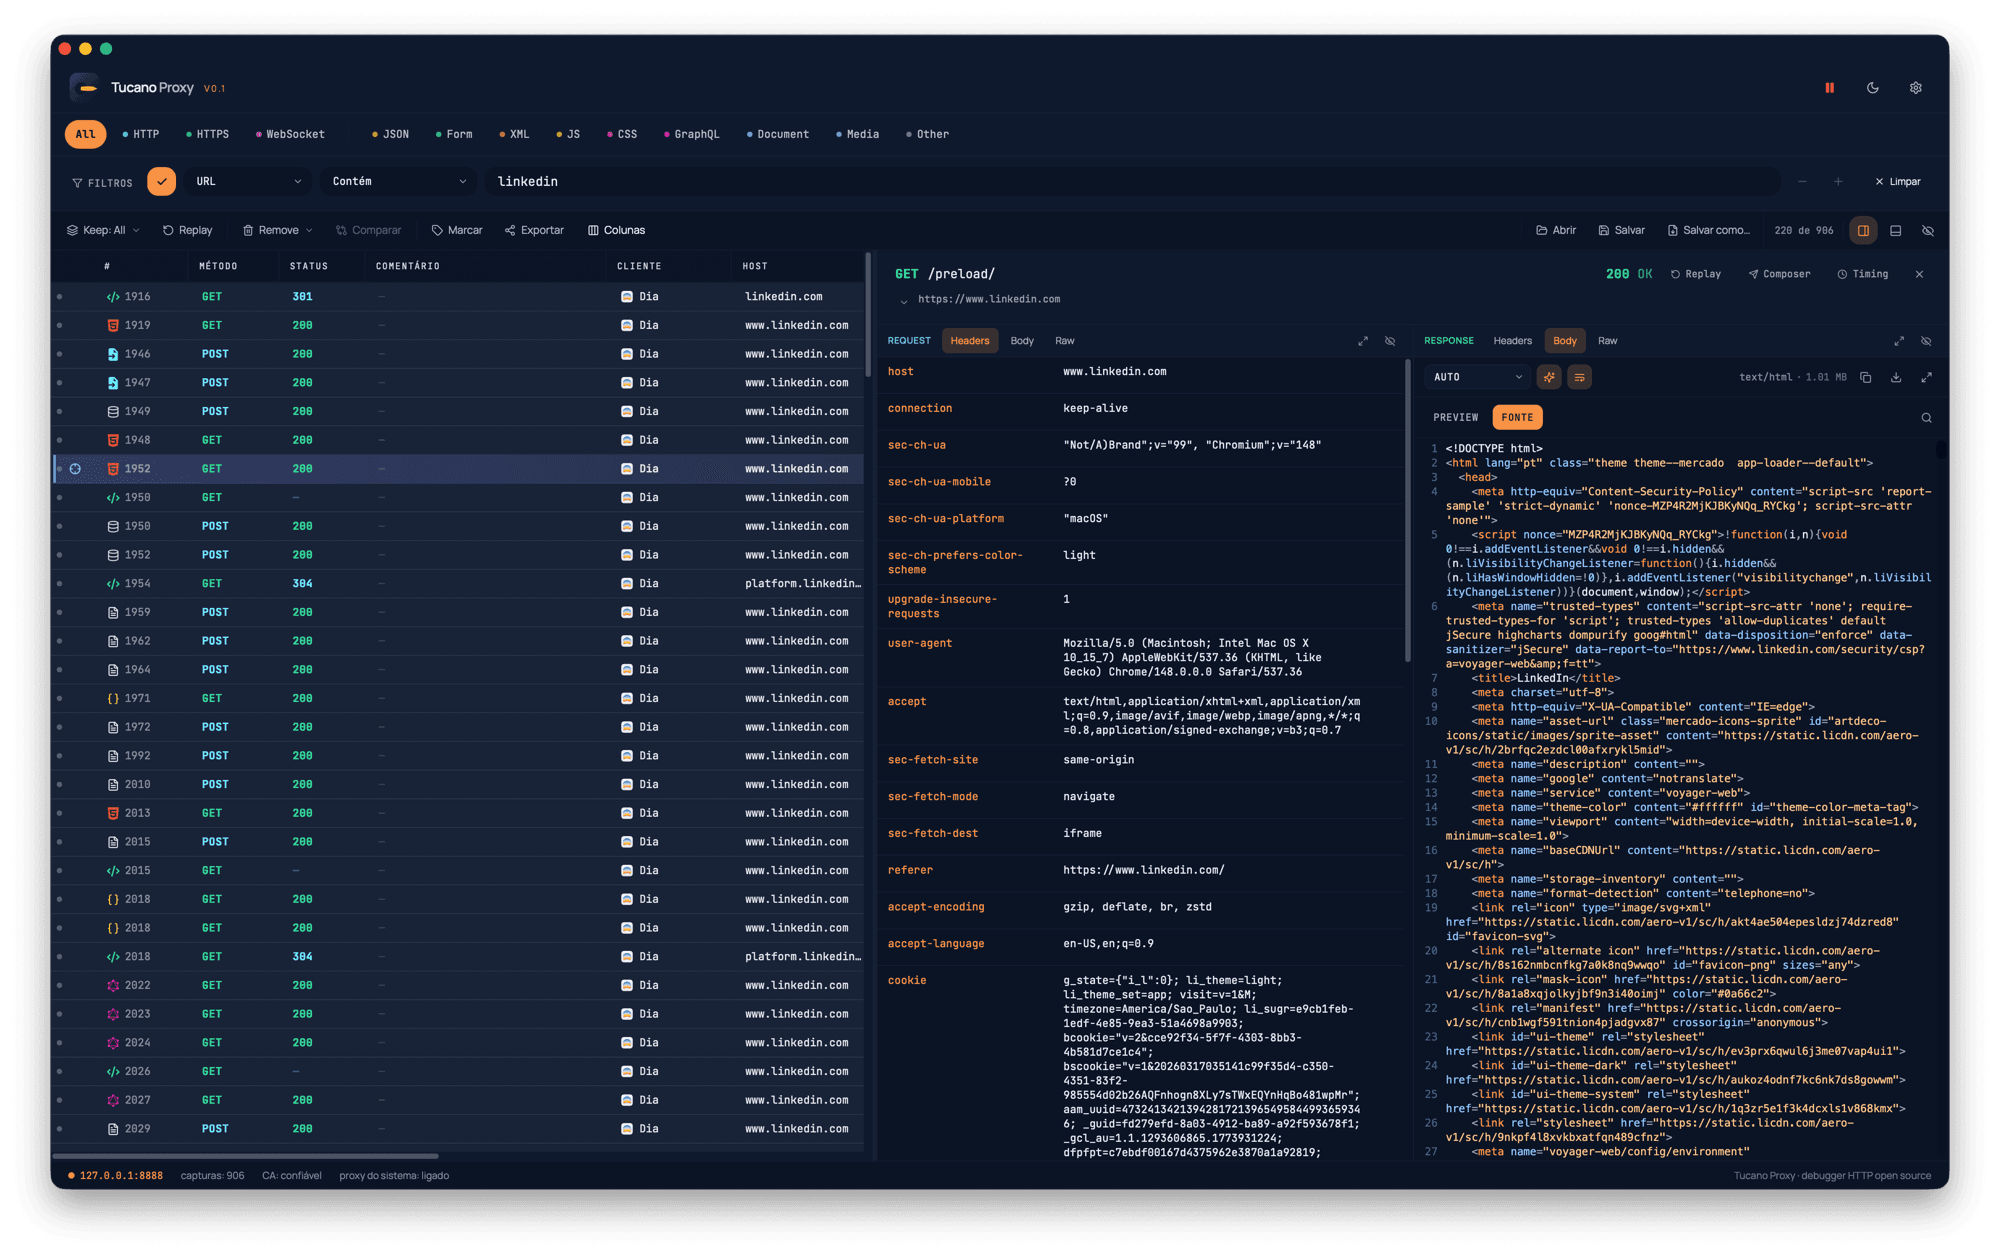
Task: Filter by HTTPS protocol
Action: 207,134
